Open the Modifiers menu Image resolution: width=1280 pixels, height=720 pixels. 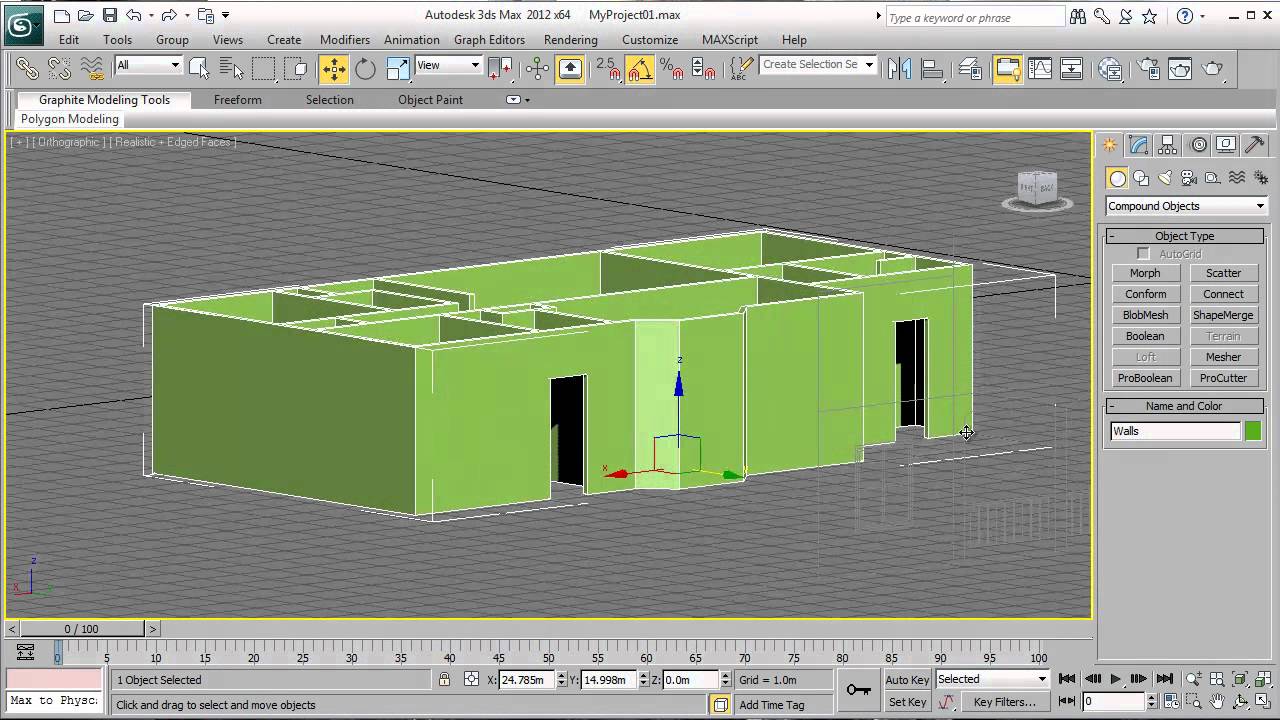345,39
